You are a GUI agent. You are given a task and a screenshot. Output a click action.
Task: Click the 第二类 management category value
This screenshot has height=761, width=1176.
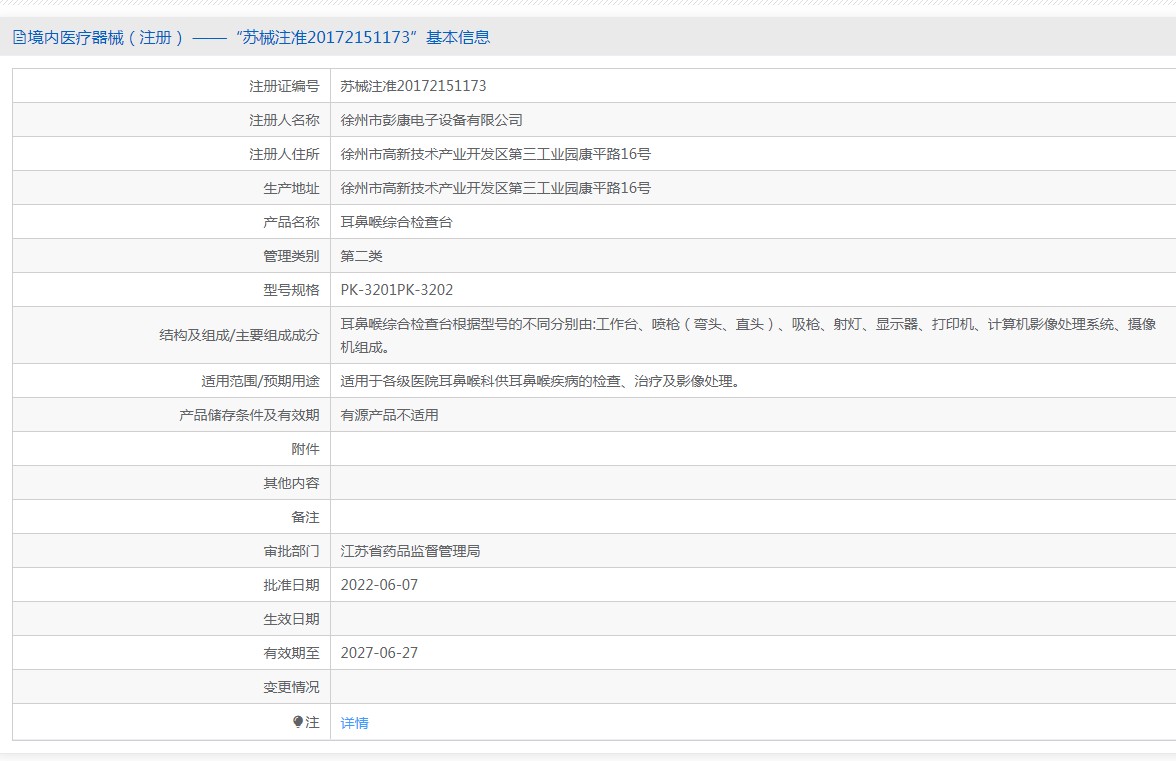click(x=361, y=256)
